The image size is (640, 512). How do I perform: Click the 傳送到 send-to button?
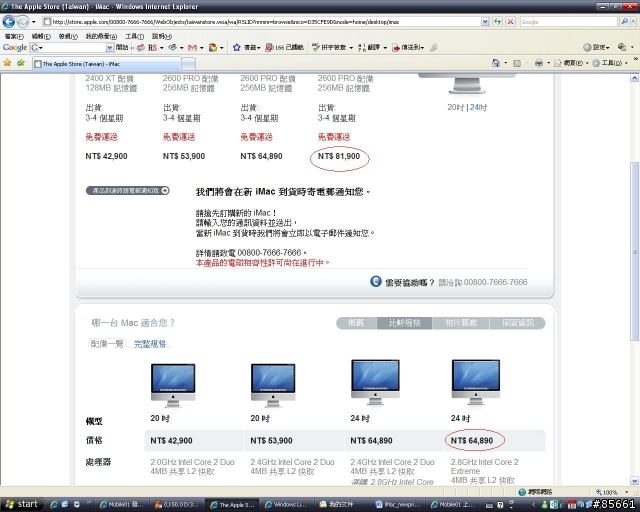(x=408, y=48)
